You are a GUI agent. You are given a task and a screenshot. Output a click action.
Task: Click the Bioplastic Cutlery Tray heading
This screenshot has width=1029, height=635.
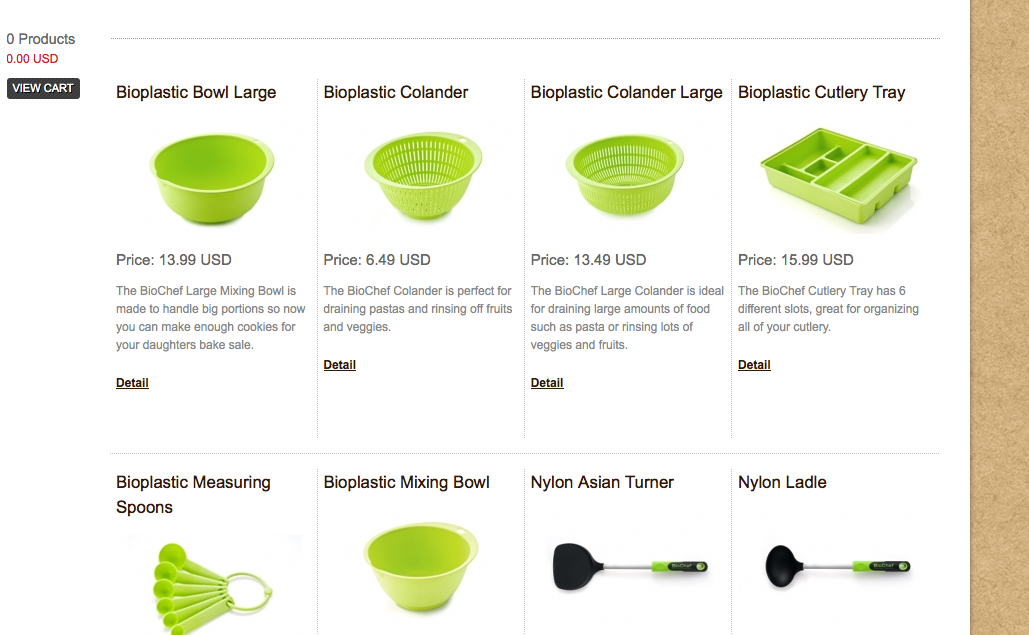click(821, 92)
